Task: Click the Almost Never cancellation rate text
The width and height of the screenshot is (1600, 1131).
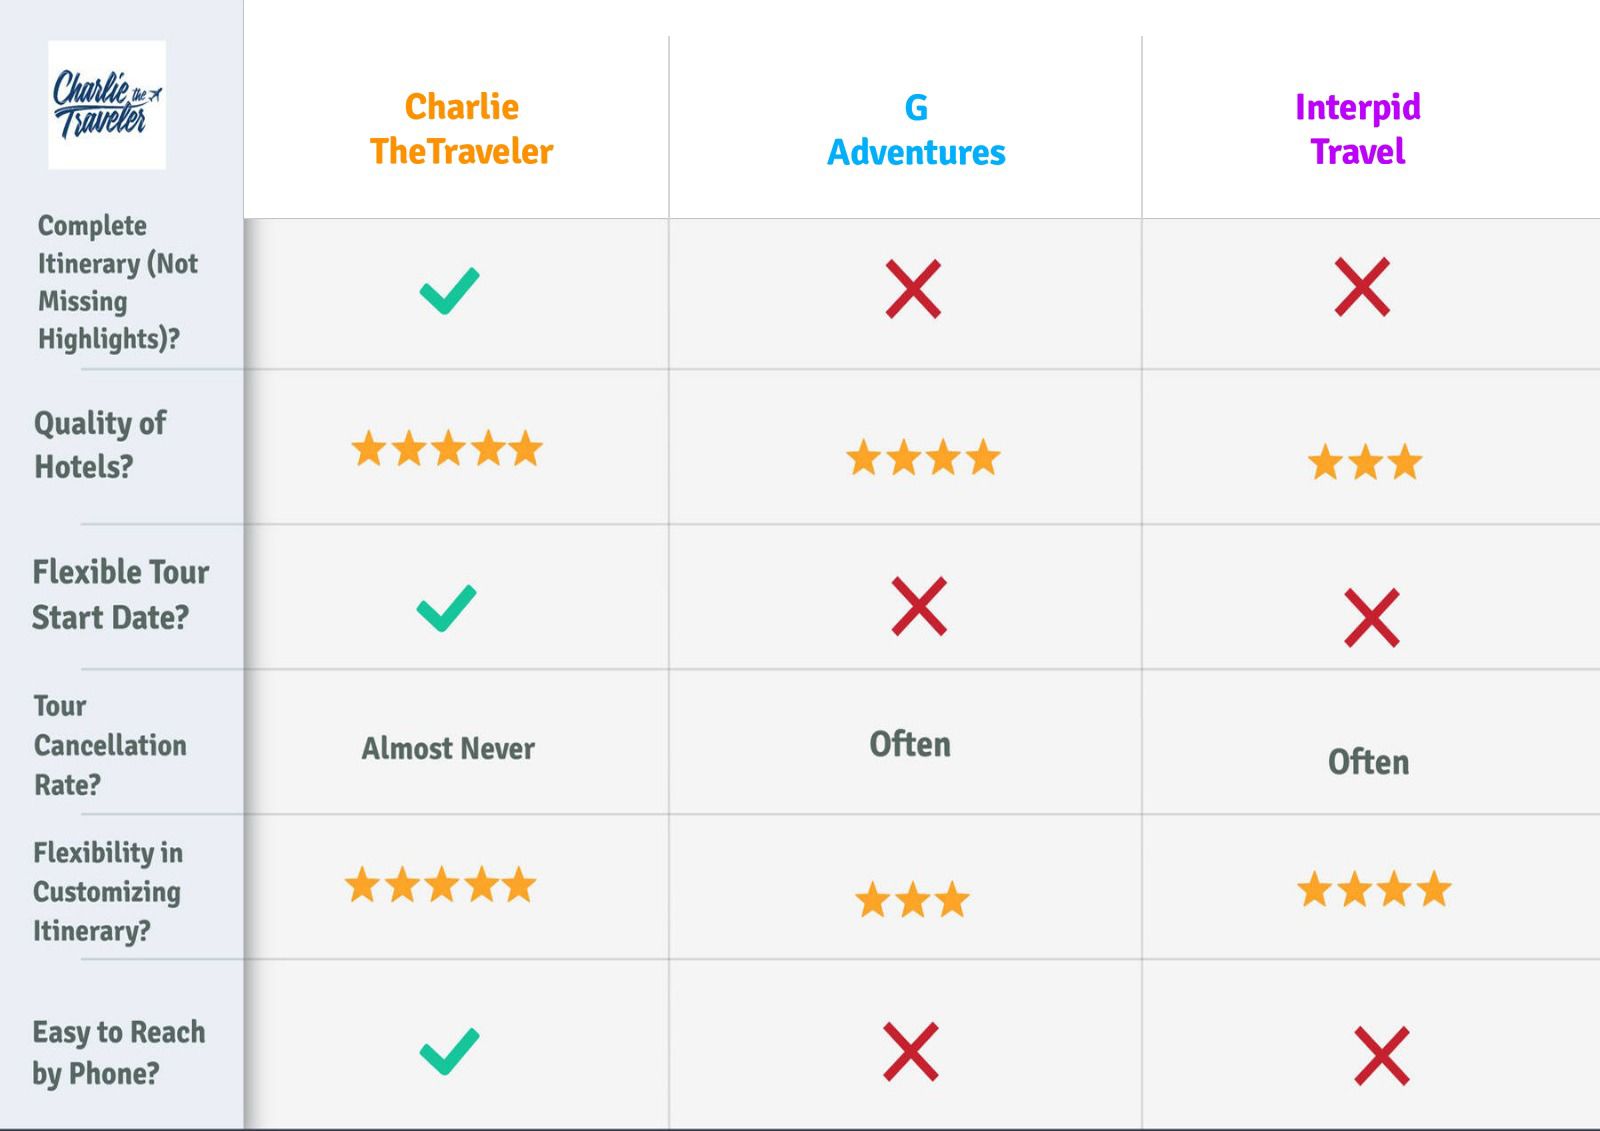Action: pyautogui.click(x=448, y=748)
